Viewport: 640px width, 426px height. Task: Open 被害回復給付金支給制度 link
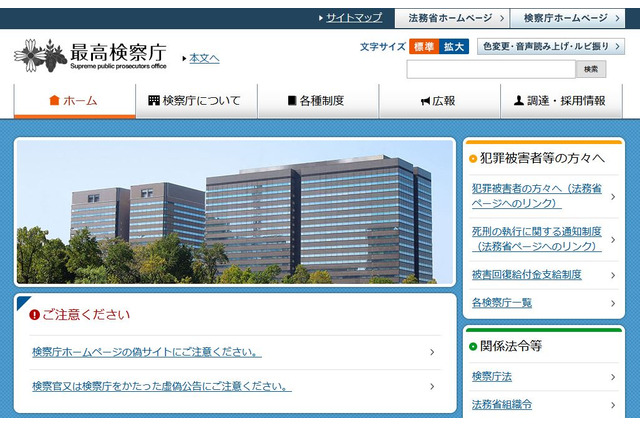click(527, 275)
